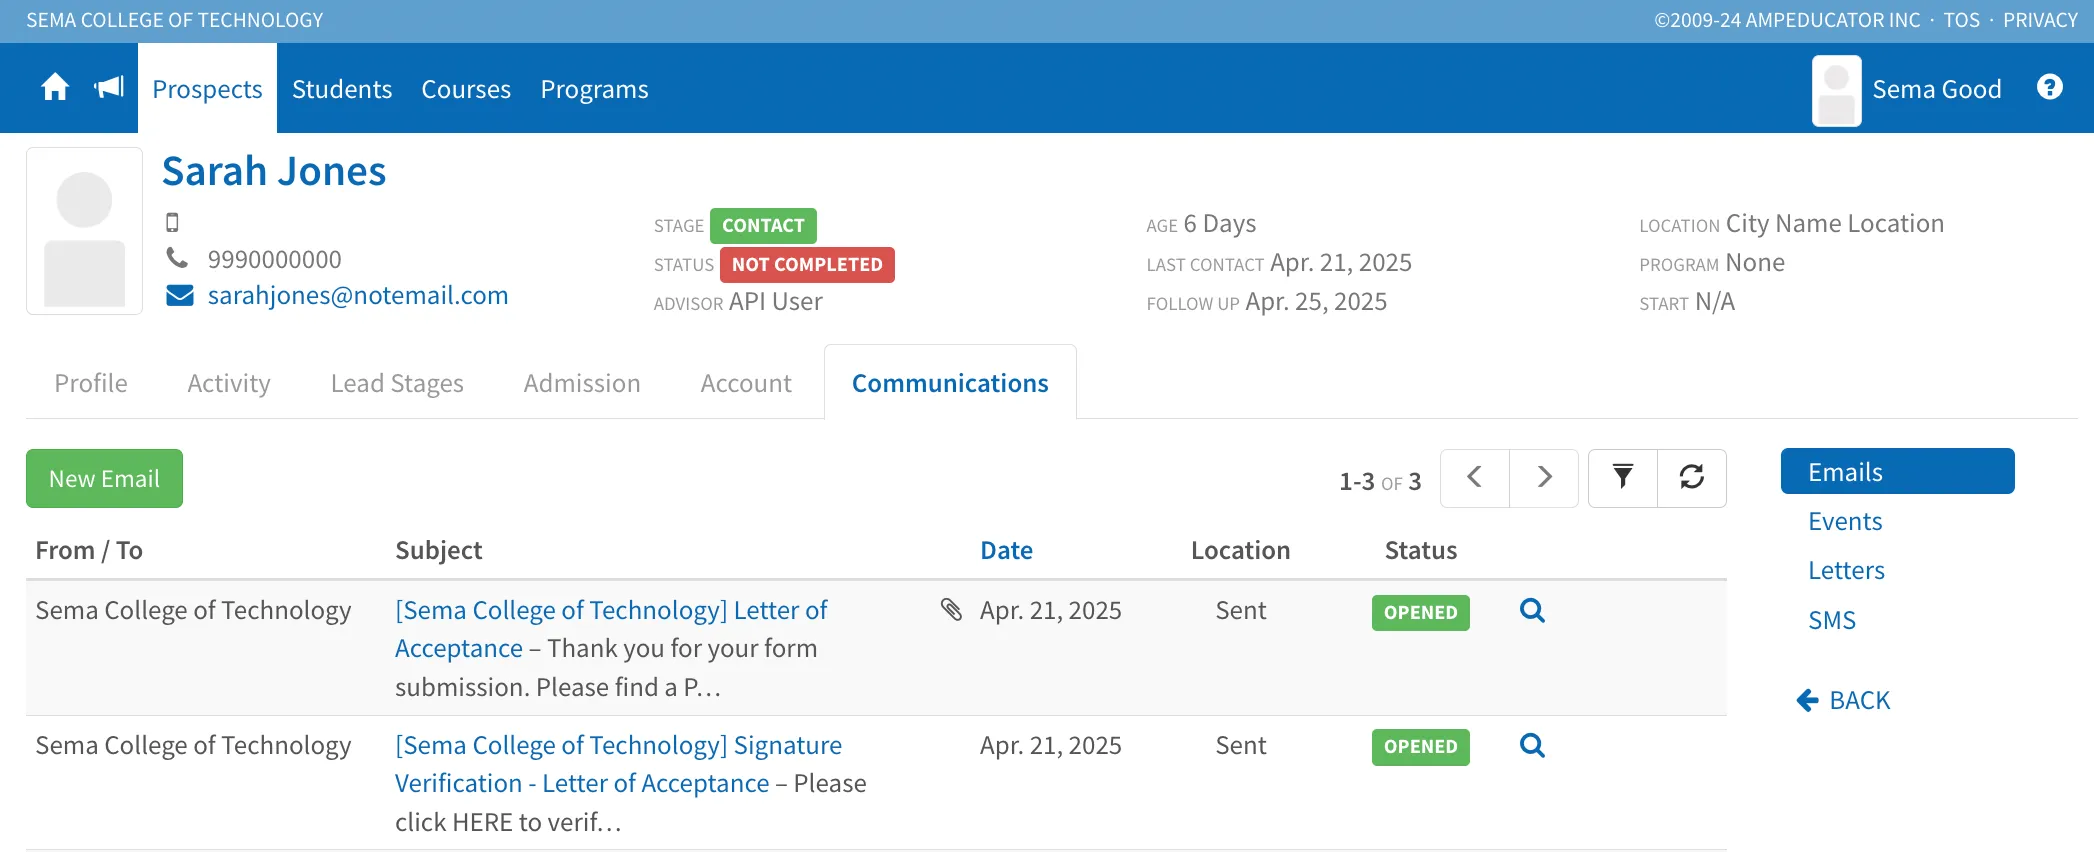The image size is (2094, 852).
Task: View the Signature Verification email details
Action: [x=1532, y=746]
